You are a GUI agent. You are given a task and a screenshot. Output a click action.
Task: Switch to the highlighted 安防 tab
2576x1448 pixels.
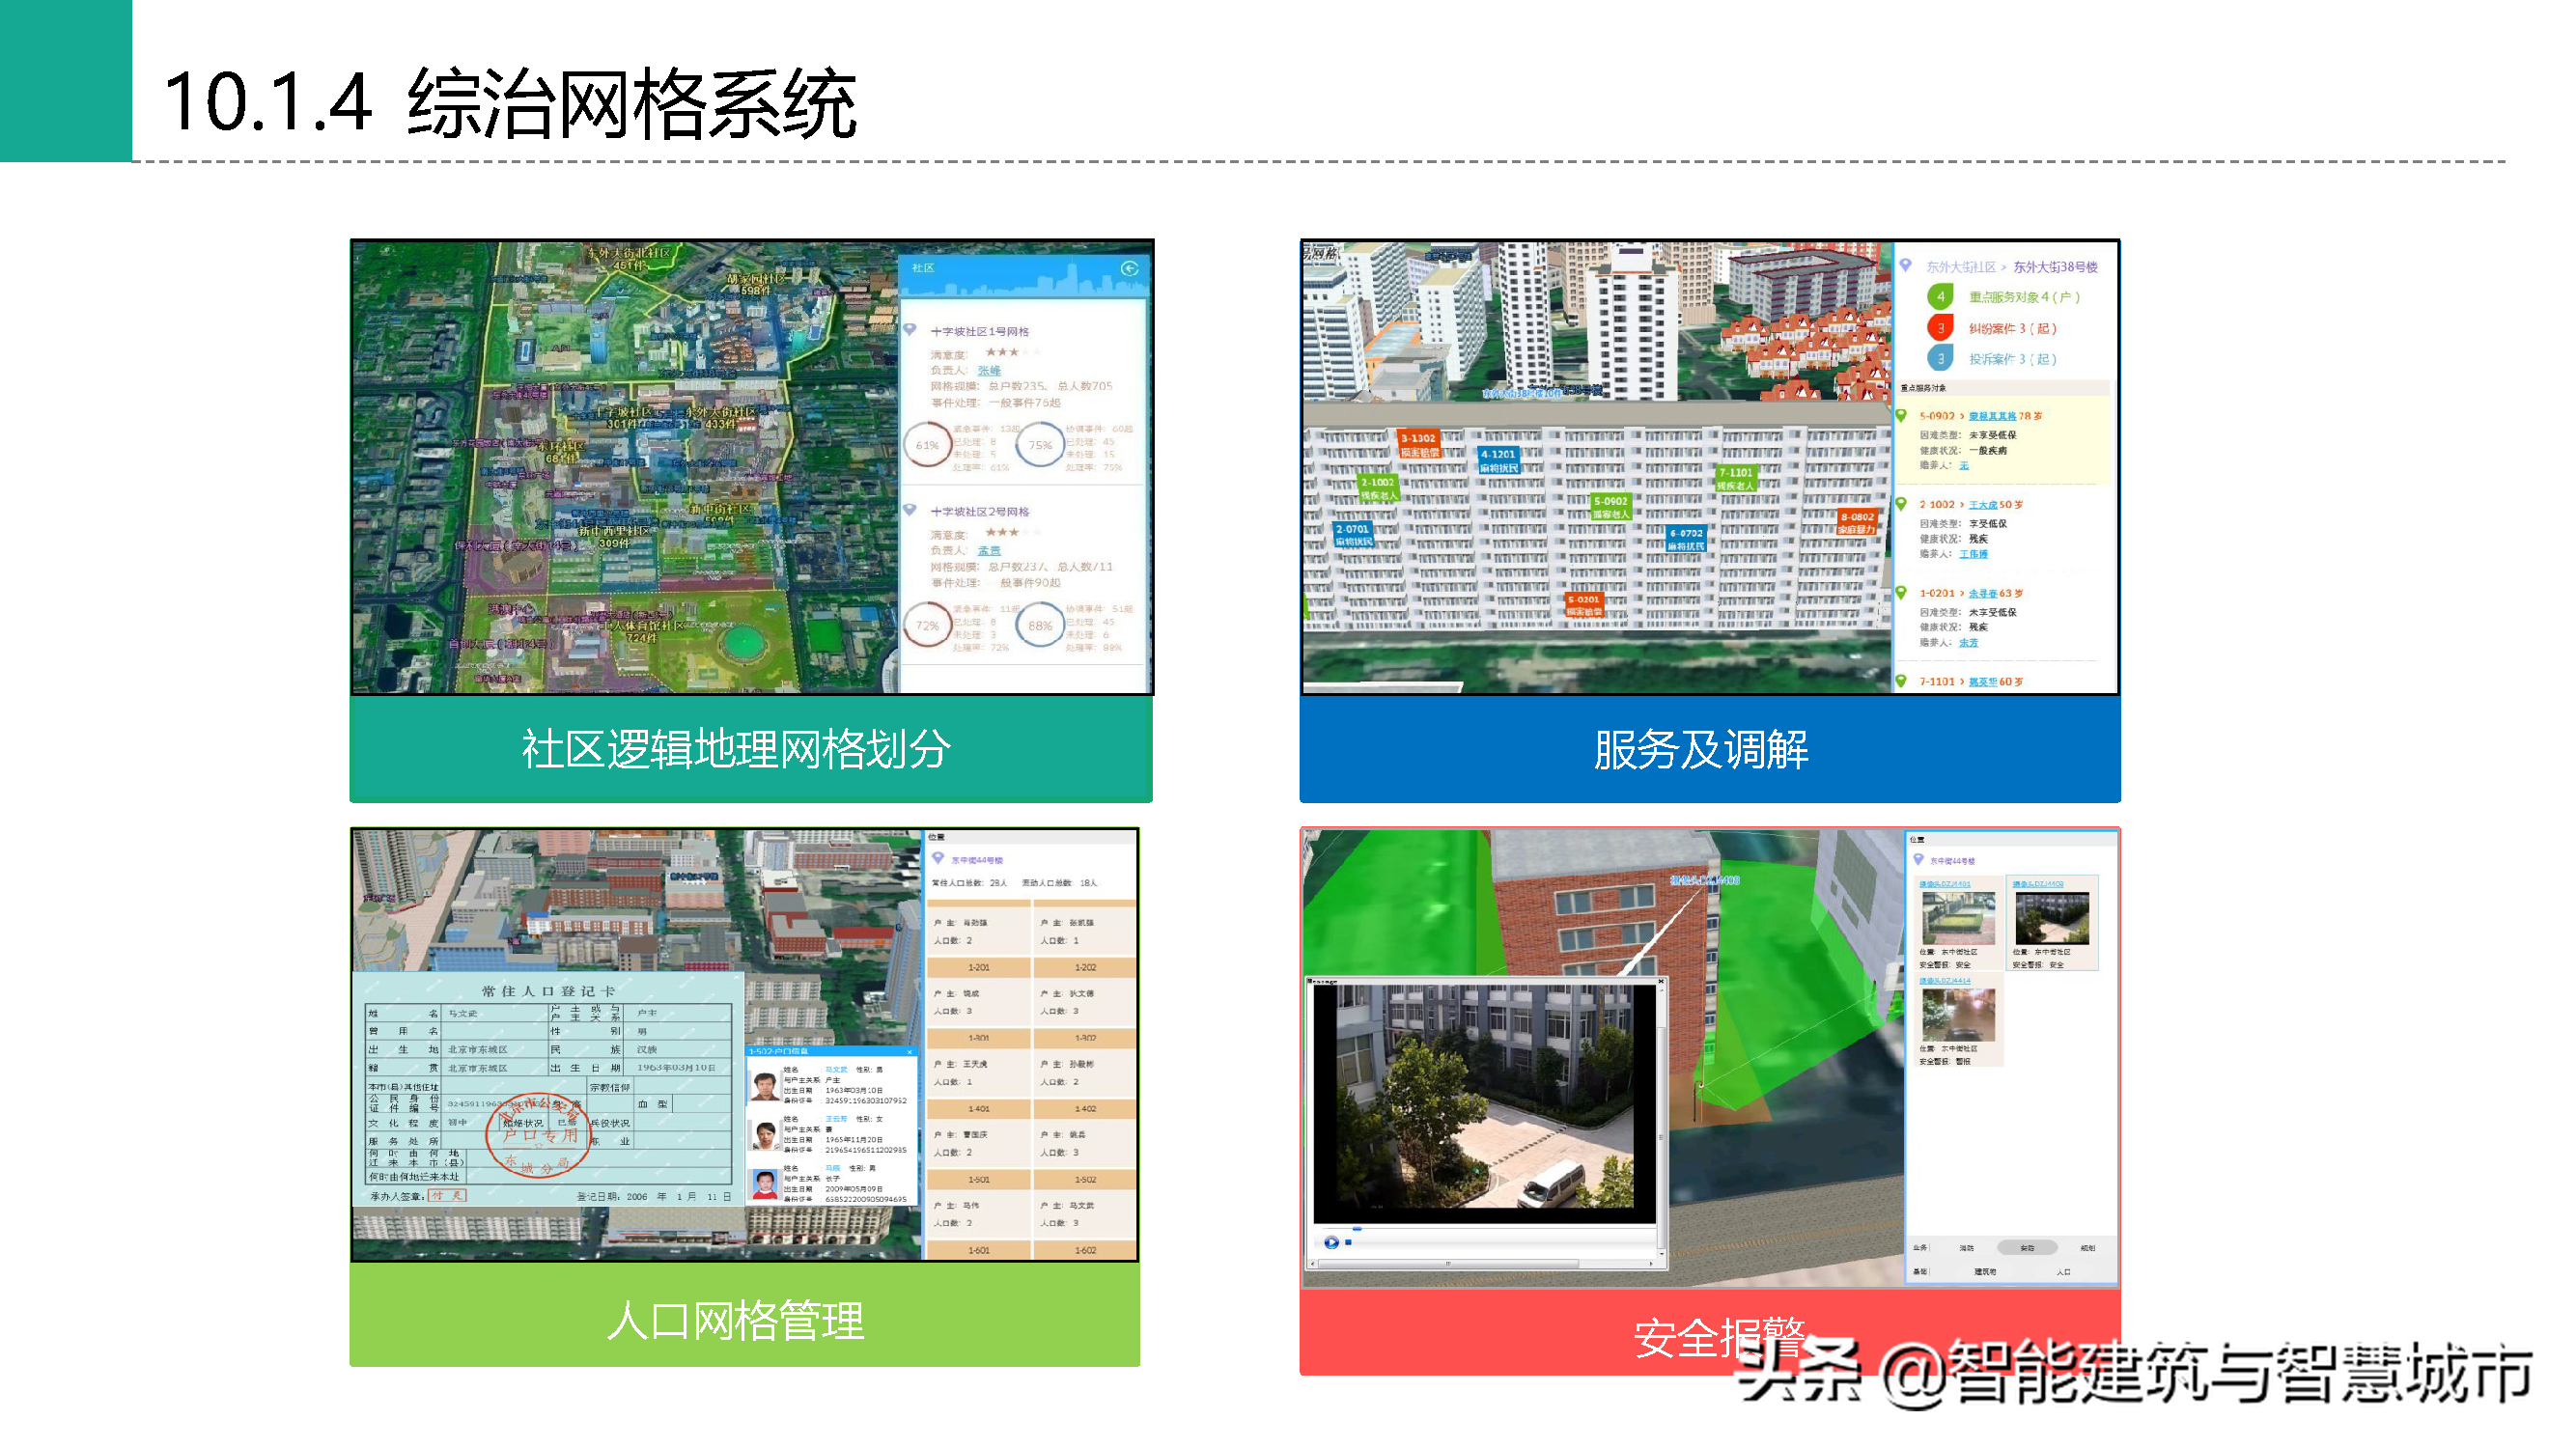click(2027, 1248)
